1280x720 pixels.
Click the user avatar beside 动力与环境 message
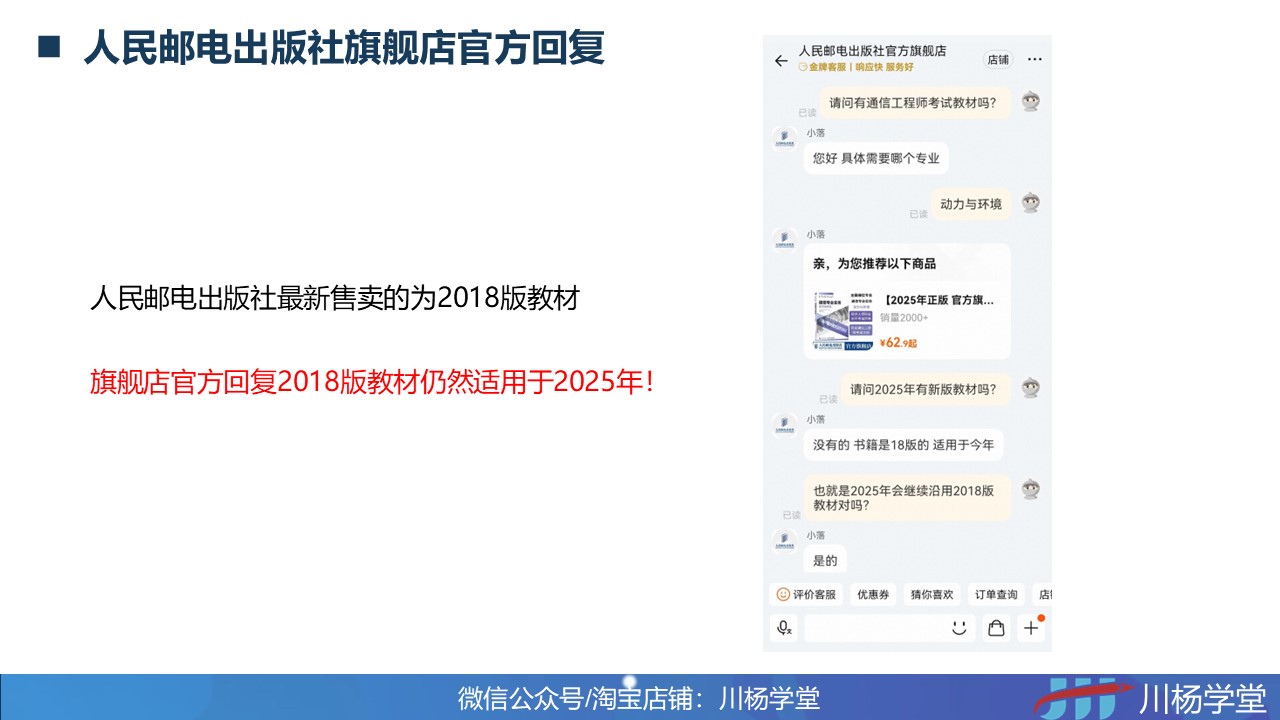1031,203
